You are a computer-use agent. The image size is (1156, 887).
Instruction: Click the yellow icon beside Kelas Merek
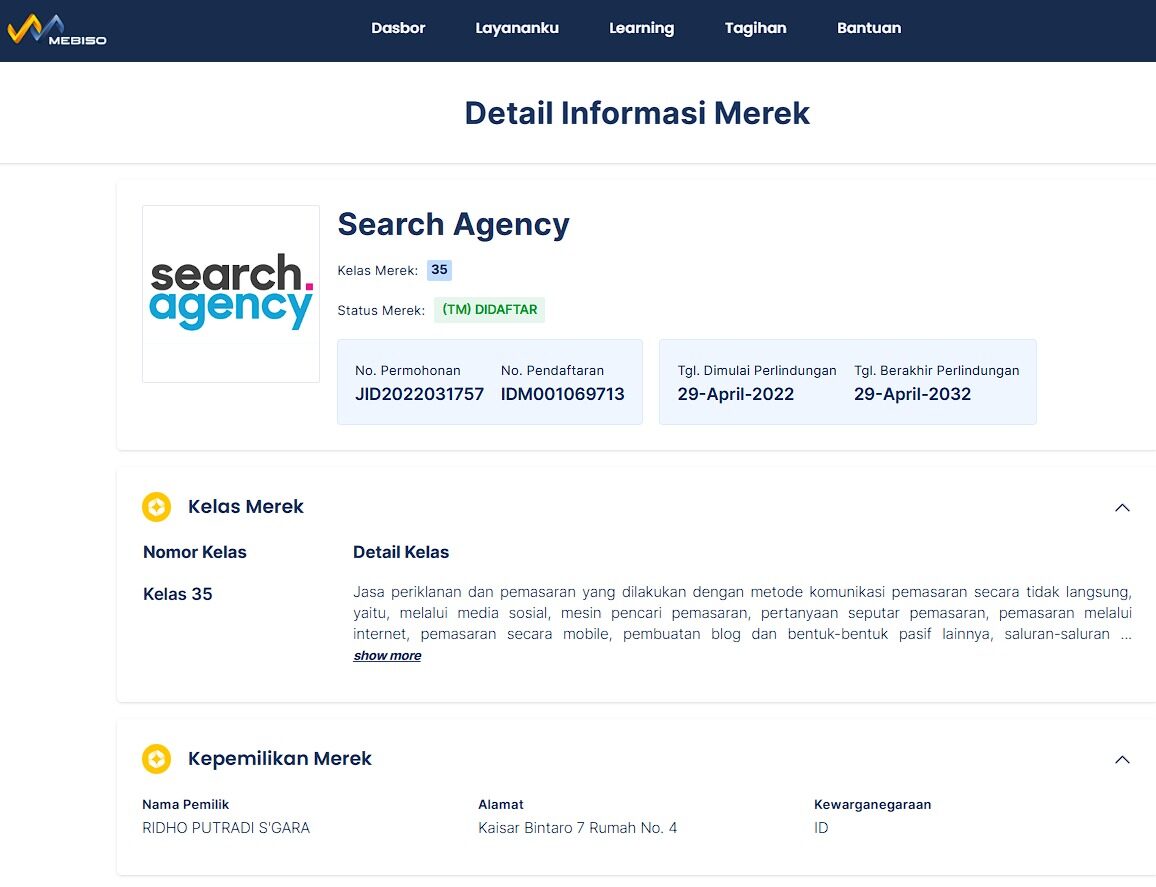156,507
